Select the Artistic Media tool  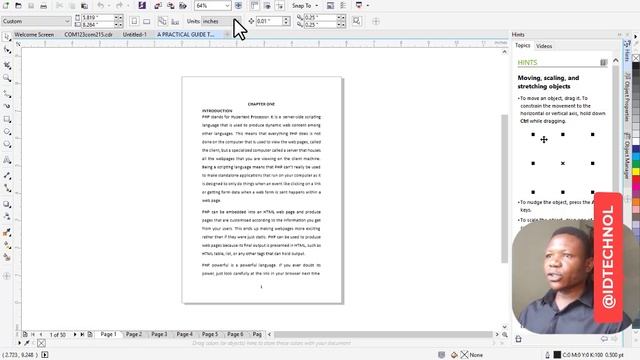[x=7, y=106]
